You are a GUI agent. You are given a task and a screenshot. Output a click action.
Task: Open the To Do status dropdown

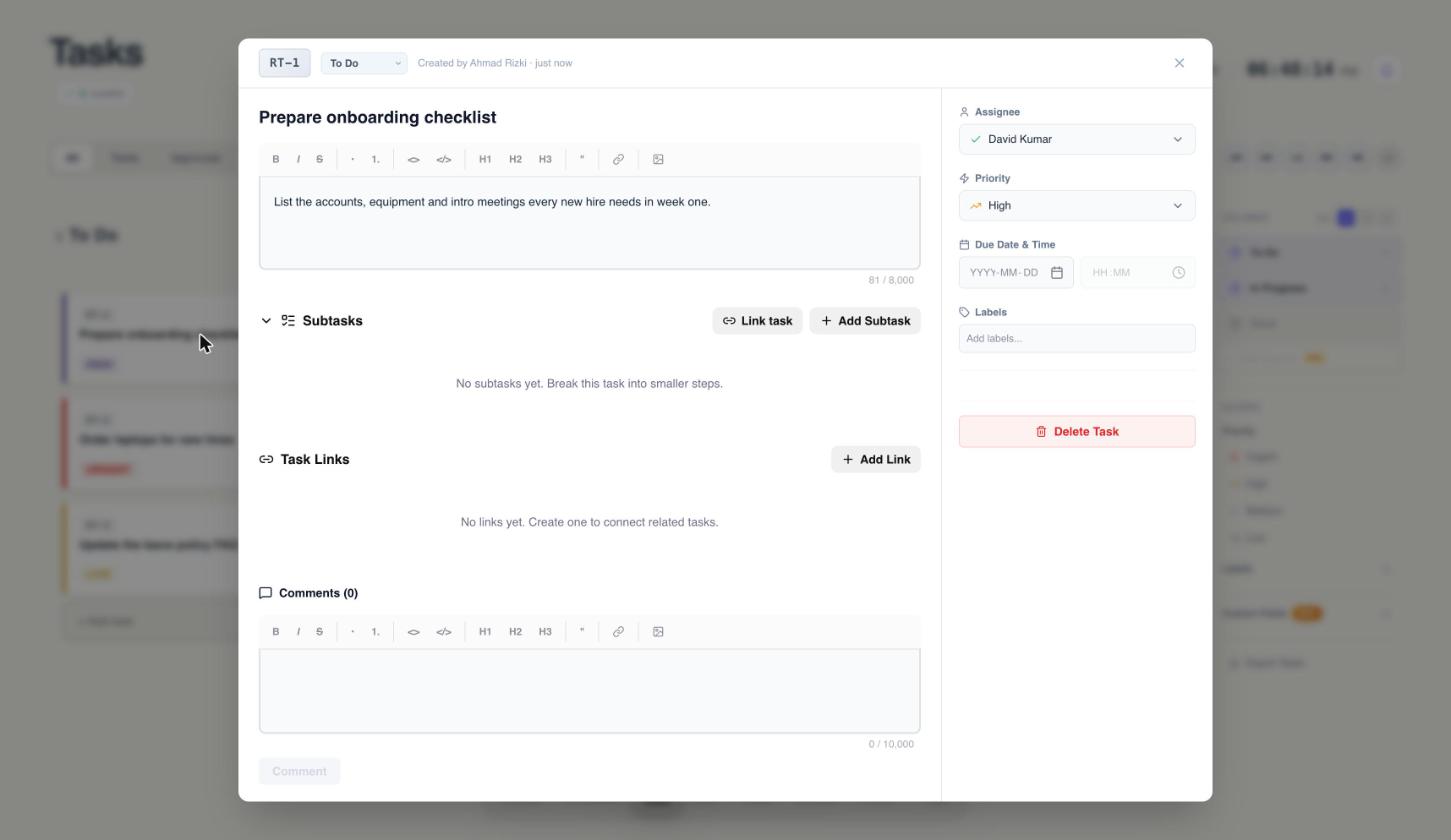pos(364,63)
